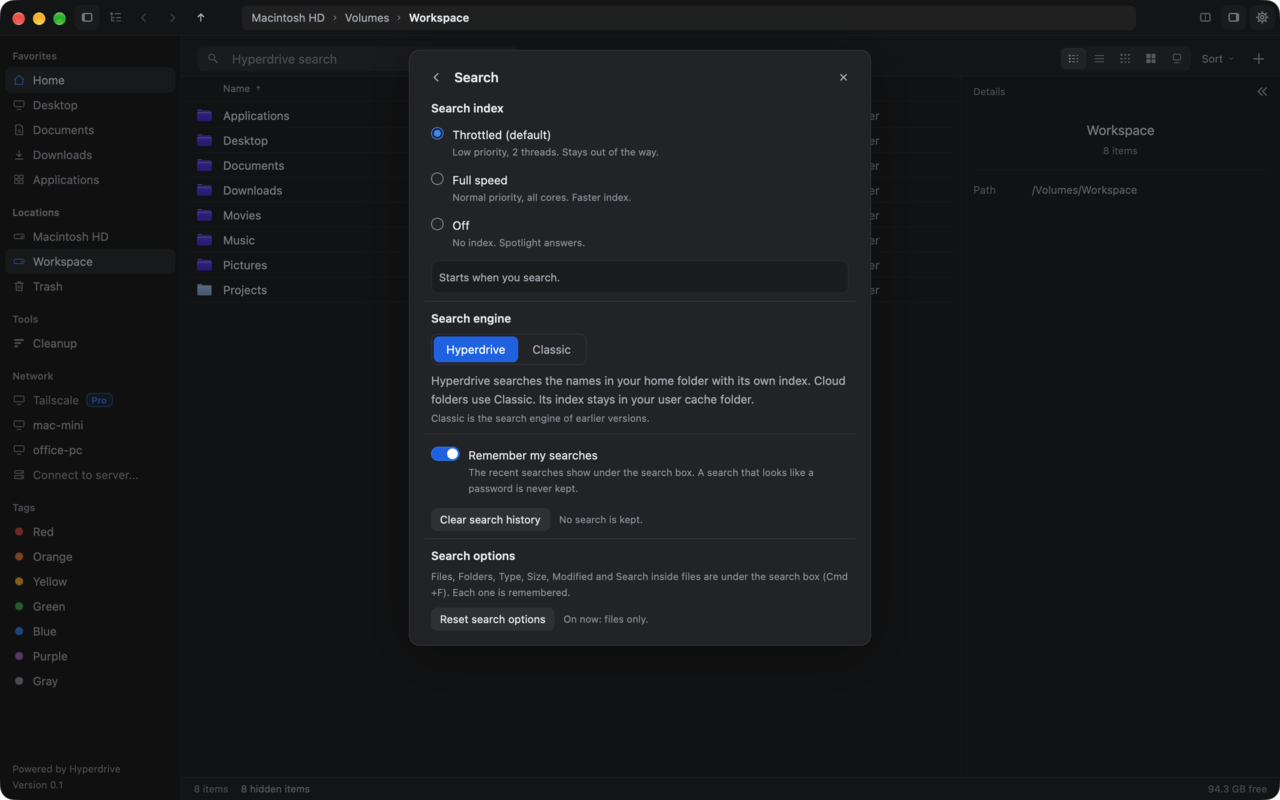Screen dimensions: 1280x800
Task: Select the Pictures folder row
Action: (570, 265)
